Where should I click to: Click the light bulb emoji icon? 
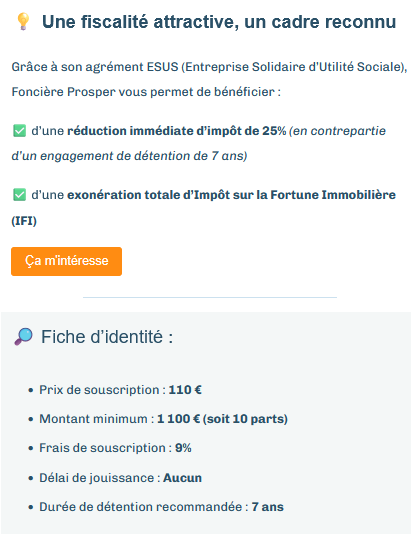tap(23, 22)
